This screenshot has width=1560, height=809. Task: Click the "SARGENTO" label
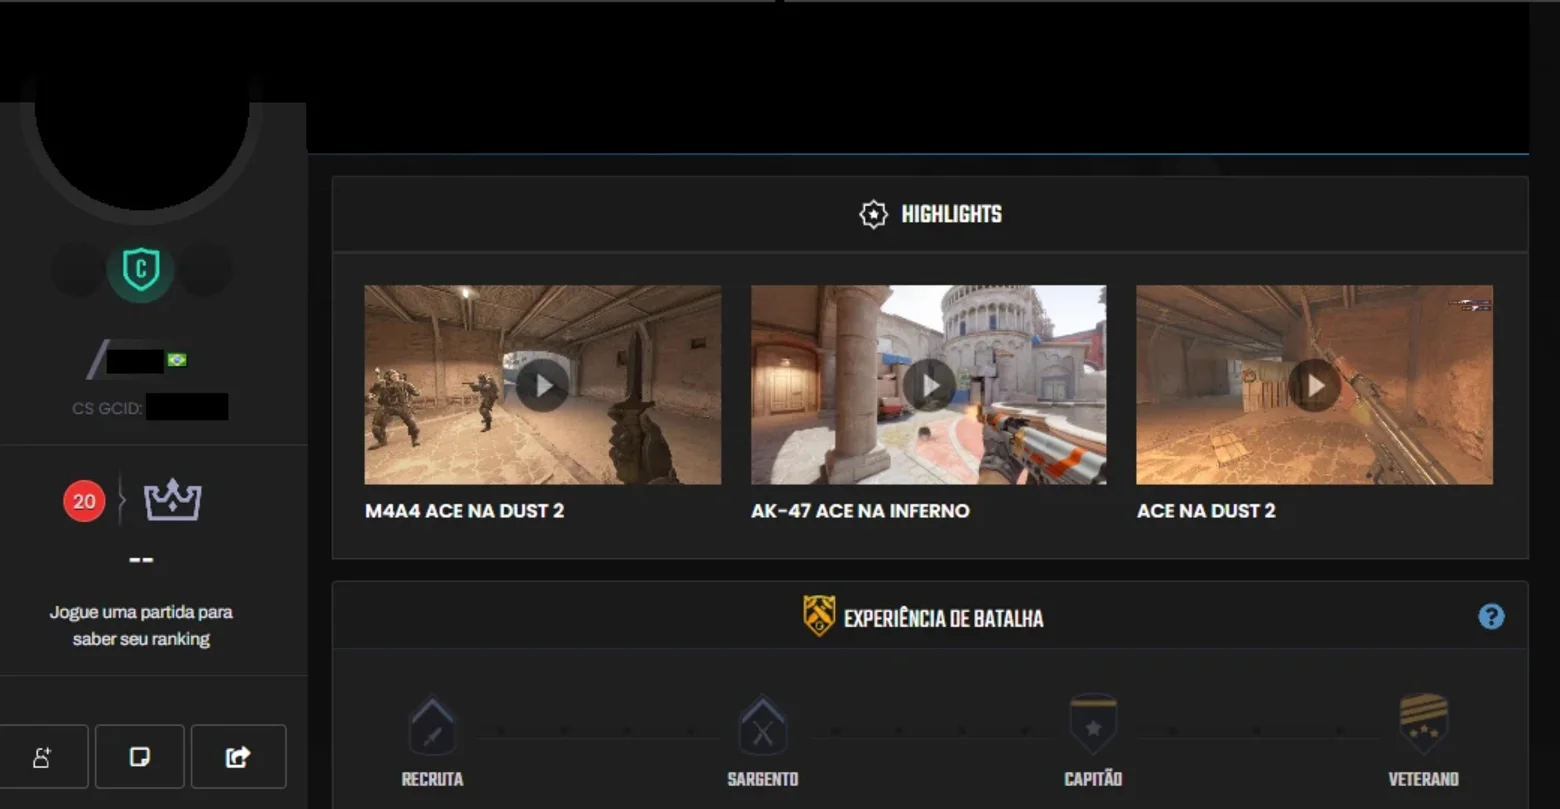click(763, 779)
